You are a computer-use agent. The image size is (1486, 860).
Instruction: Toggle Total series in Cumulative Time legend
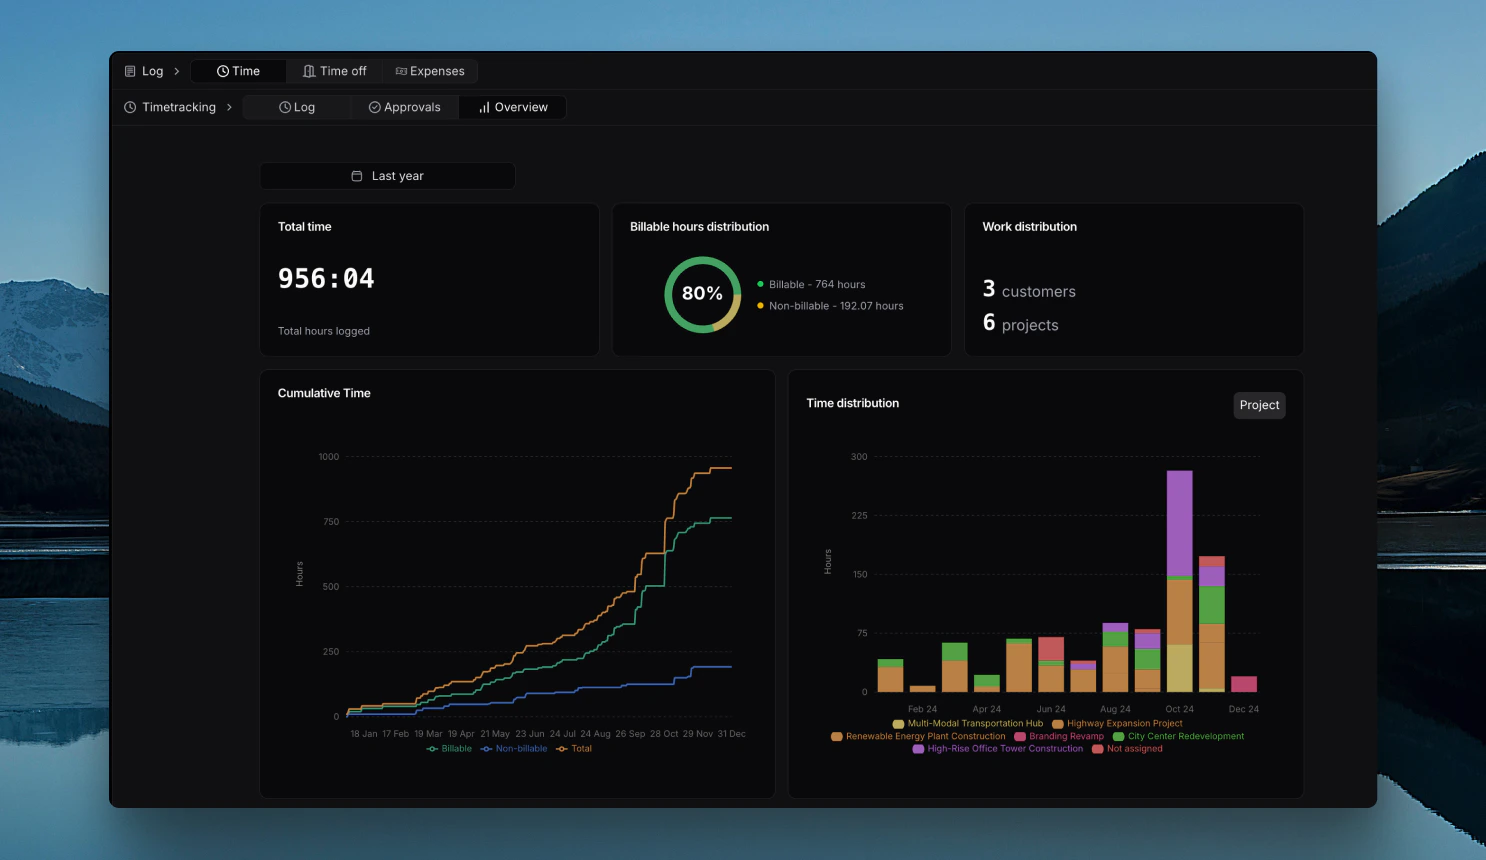pos(574,749)
